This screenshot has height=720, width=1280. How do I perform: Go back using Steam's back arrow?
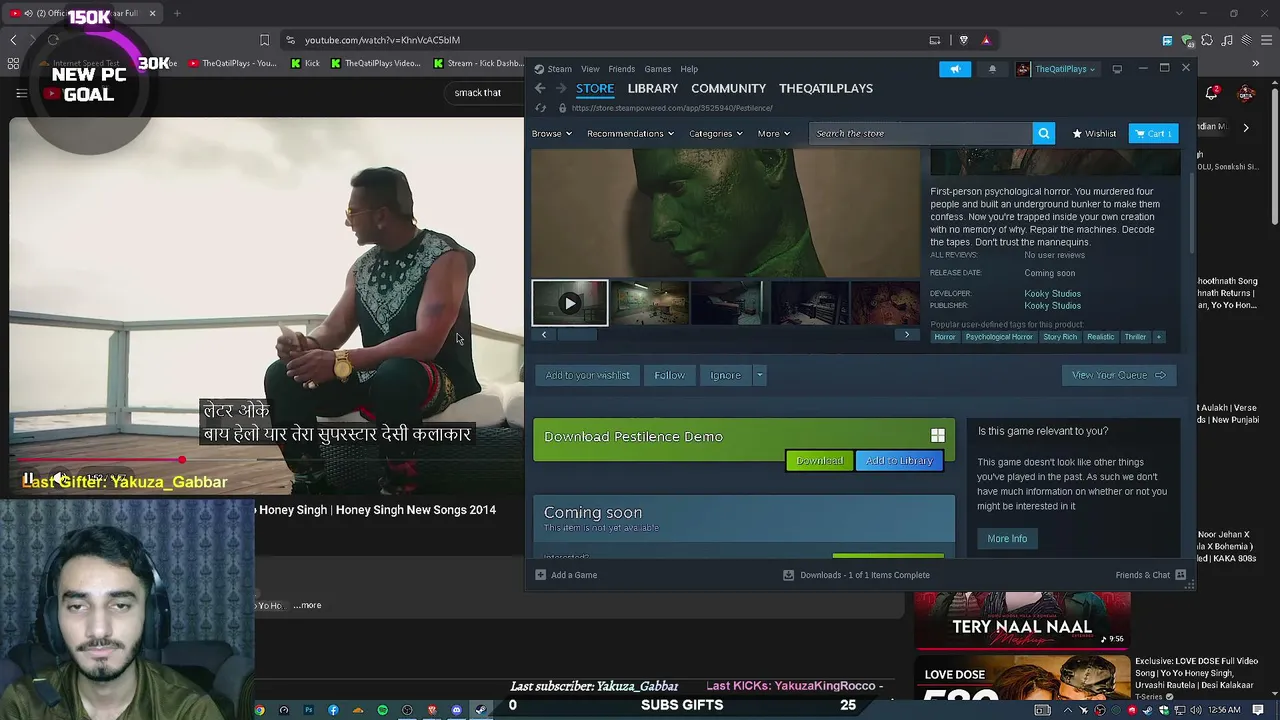tap(540, 88)
